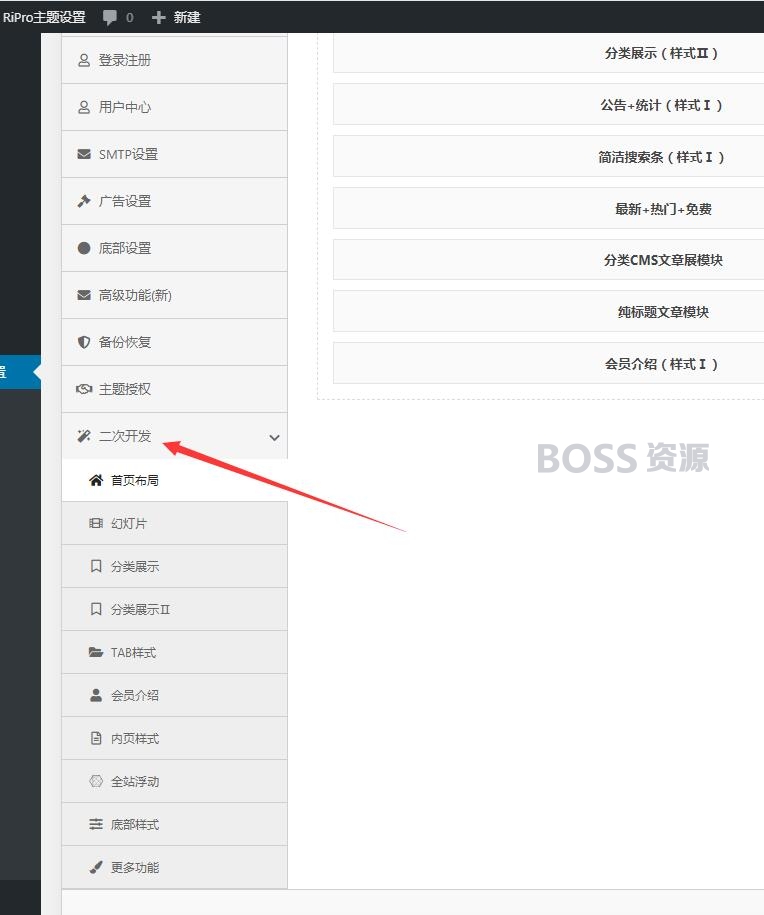Collapse the 二次开发 section chevron
This screenshot has width=764, height=915.
[274, 437]
